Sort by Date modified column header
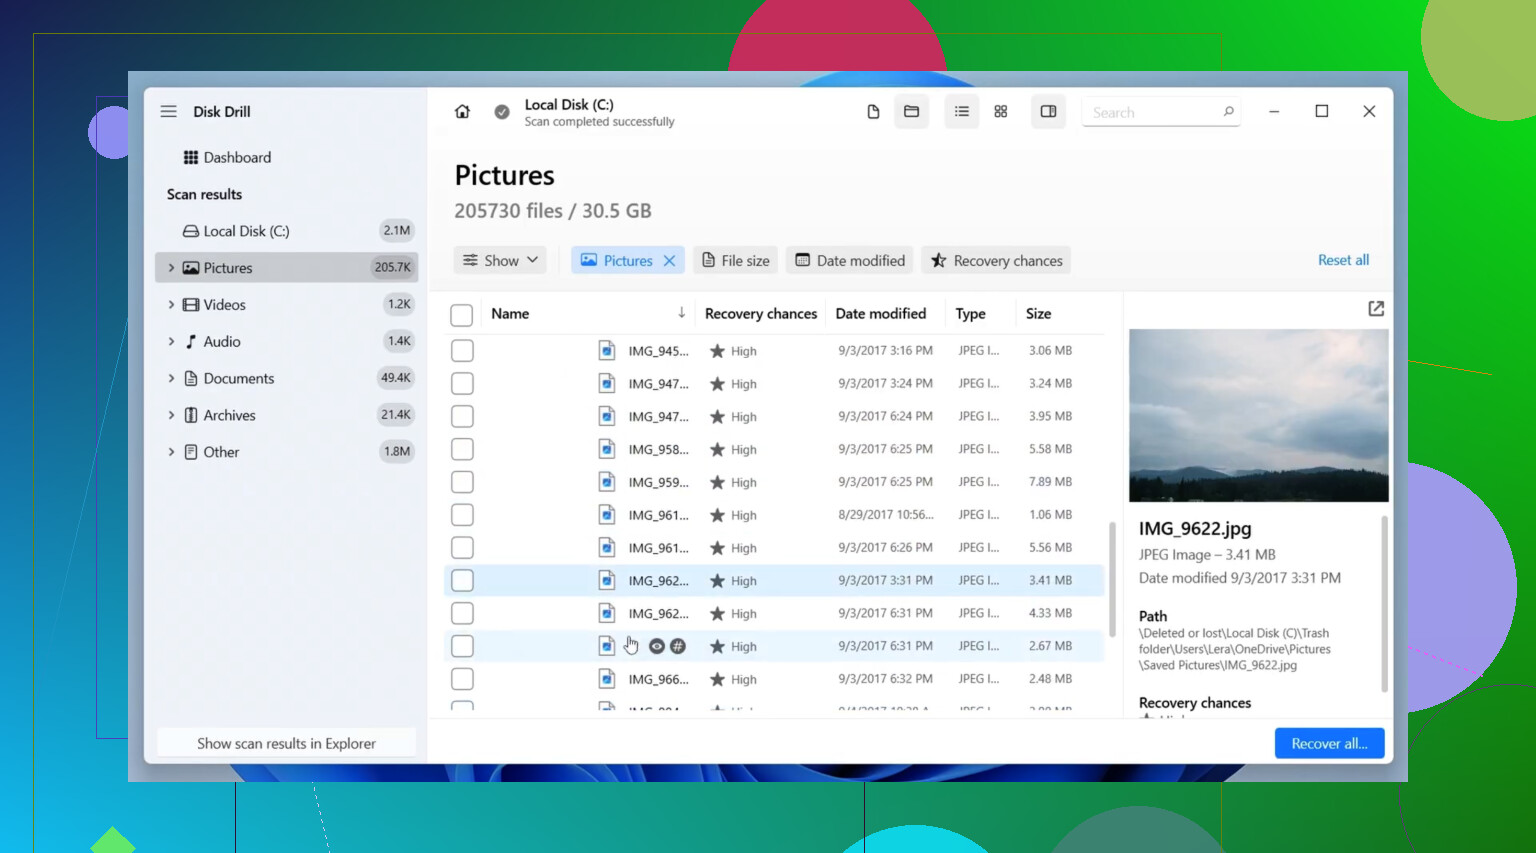The height and width of the screenshot is (853, 1536). 881,314
